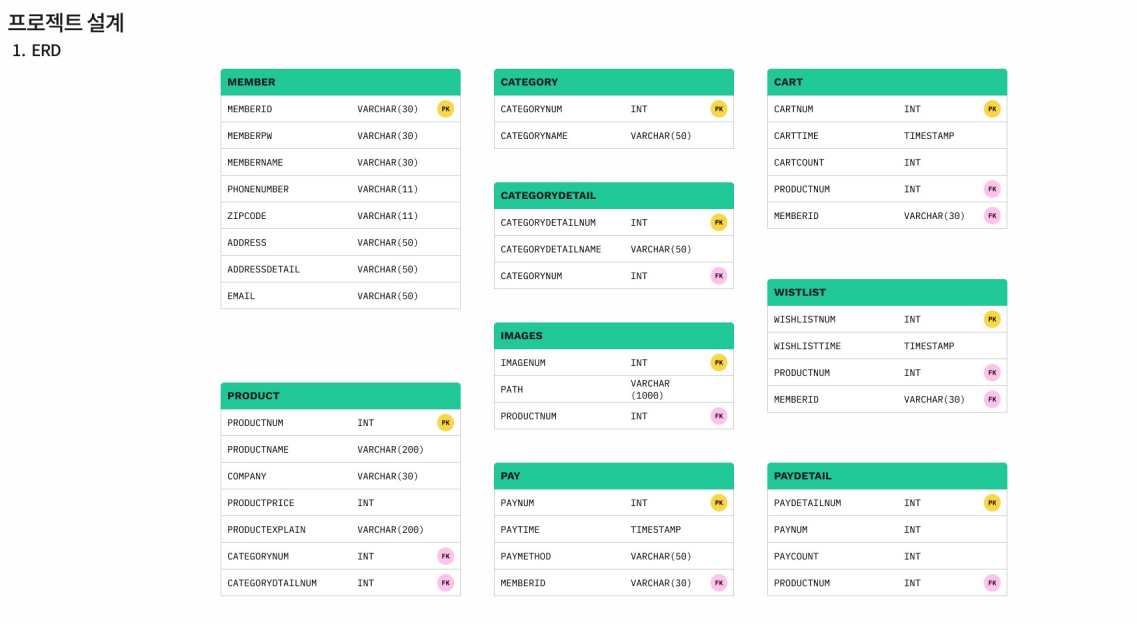Click the PHONENUMBER field name

pos(258,189)
